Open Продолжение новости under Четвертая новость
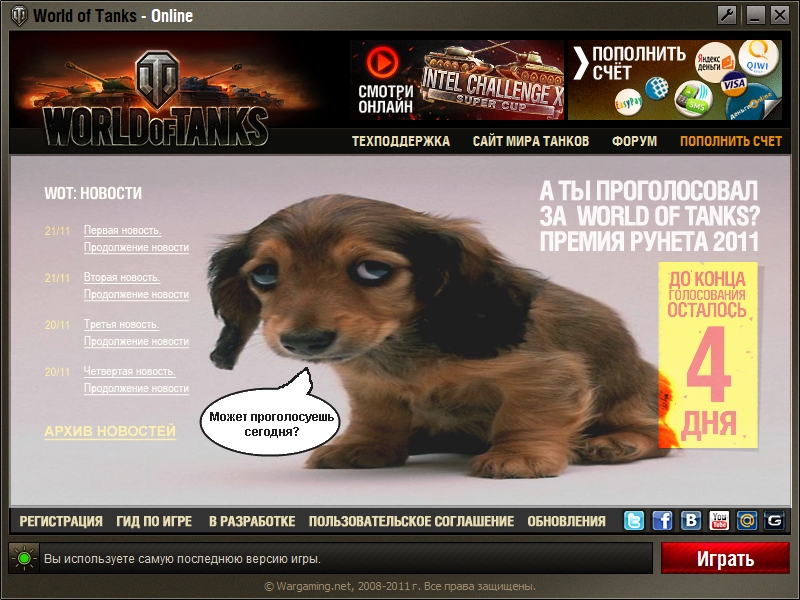The width and height of the screenshot is (800, 600). (136, 388)
